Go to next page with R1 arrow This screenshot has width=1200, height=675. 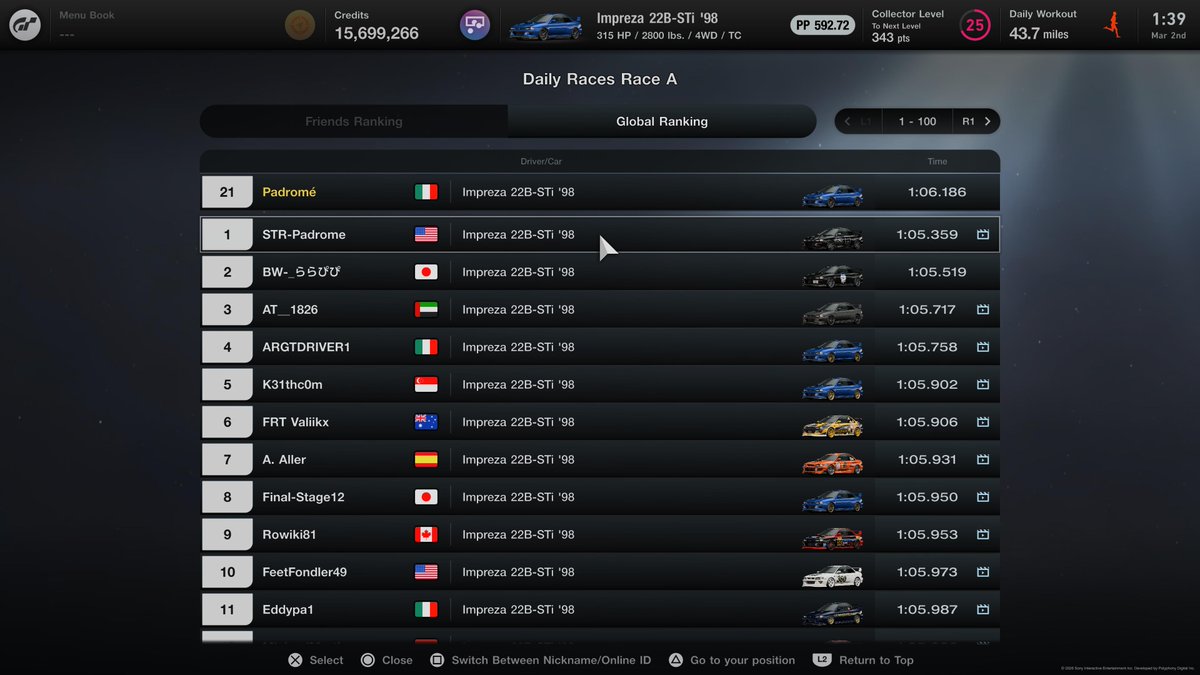pyautogui.click(x=976, y=121)
